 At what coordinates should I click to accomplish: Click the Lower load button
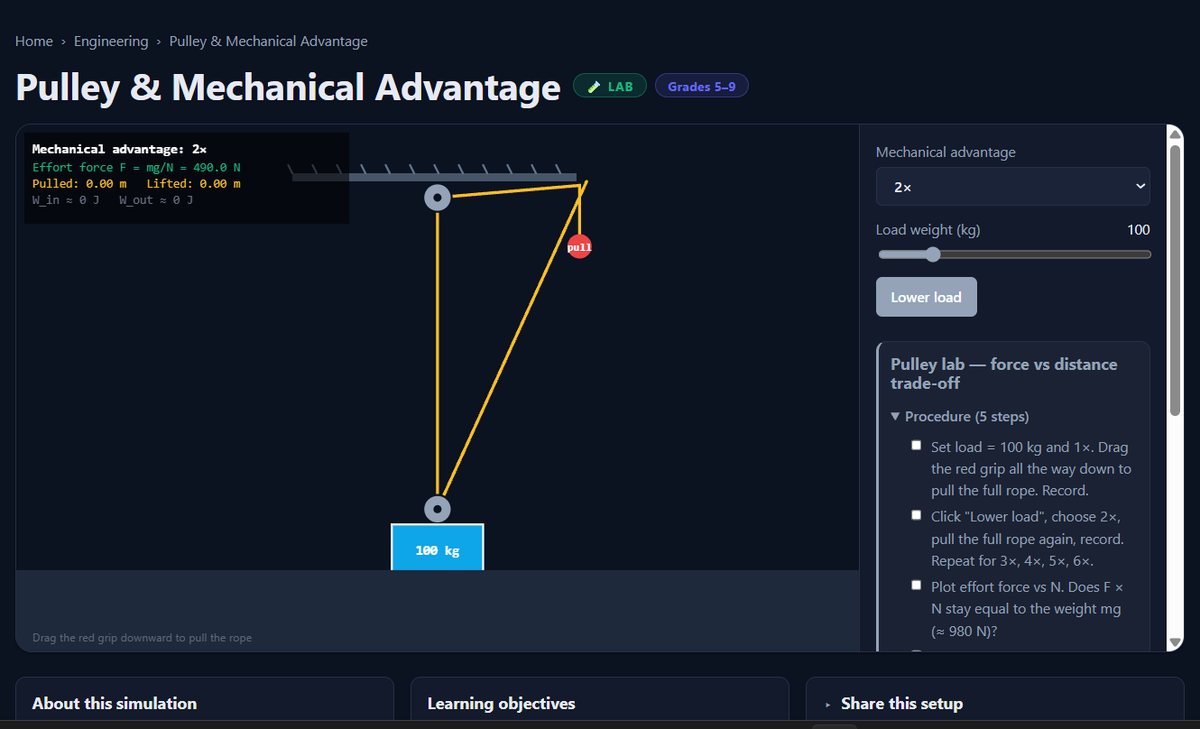[x=926, y=297]
